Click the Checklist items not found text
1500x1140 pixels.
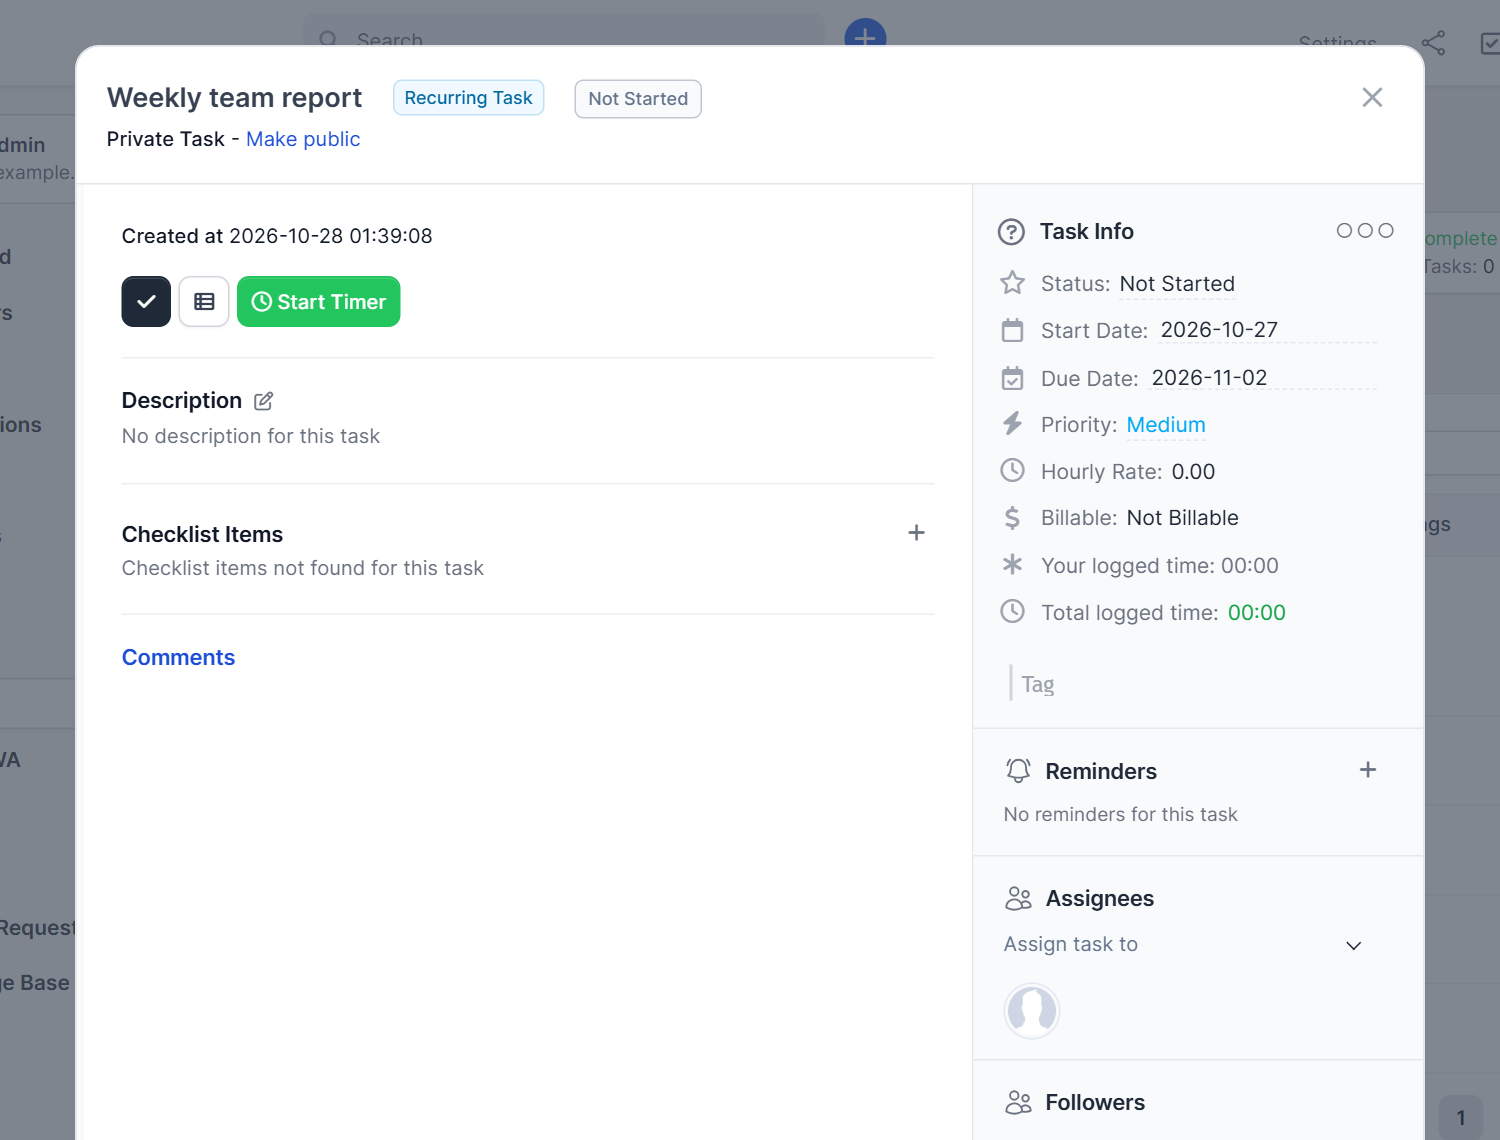coord(303,568)
